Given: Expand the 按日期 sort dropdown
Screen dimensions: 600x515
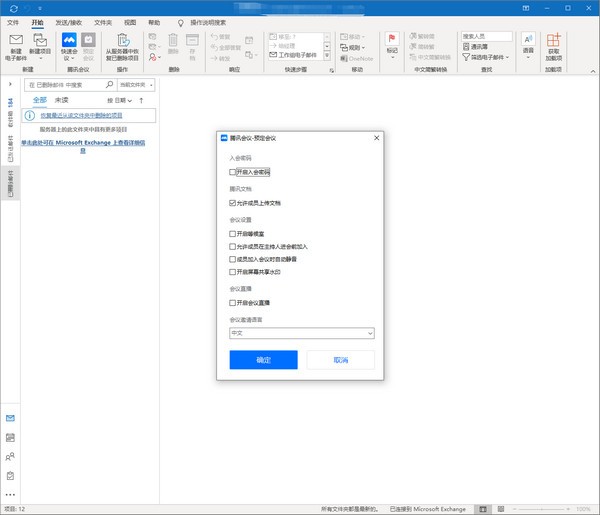Looking at the screenshot, I should (x=120, y=101).
